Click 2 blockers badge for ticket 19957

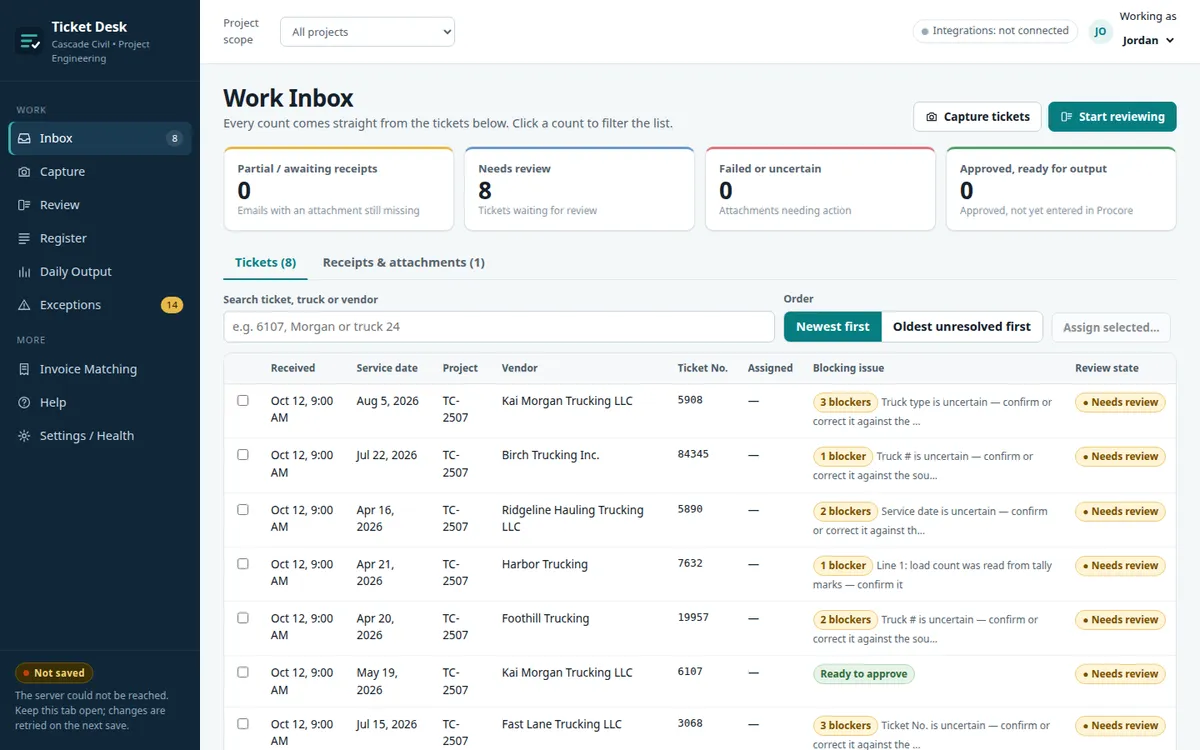(845, 619)
